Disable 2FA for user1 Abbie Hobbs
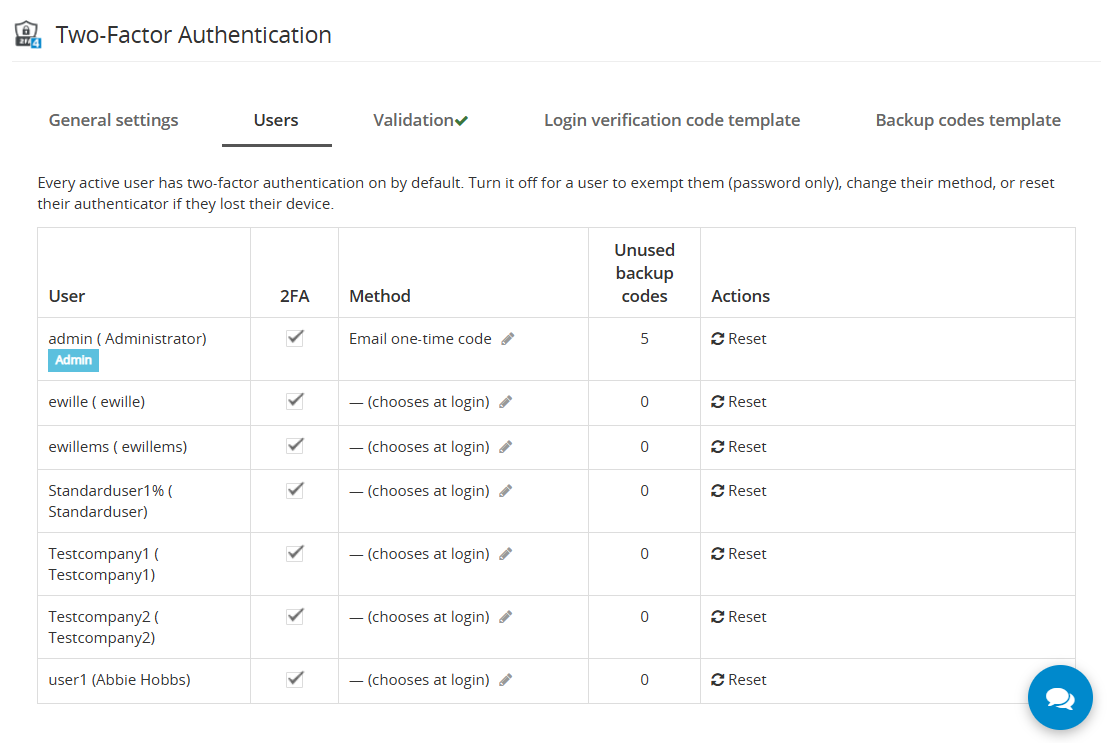Screen dimensions: 1119x743 pos(295,679)
